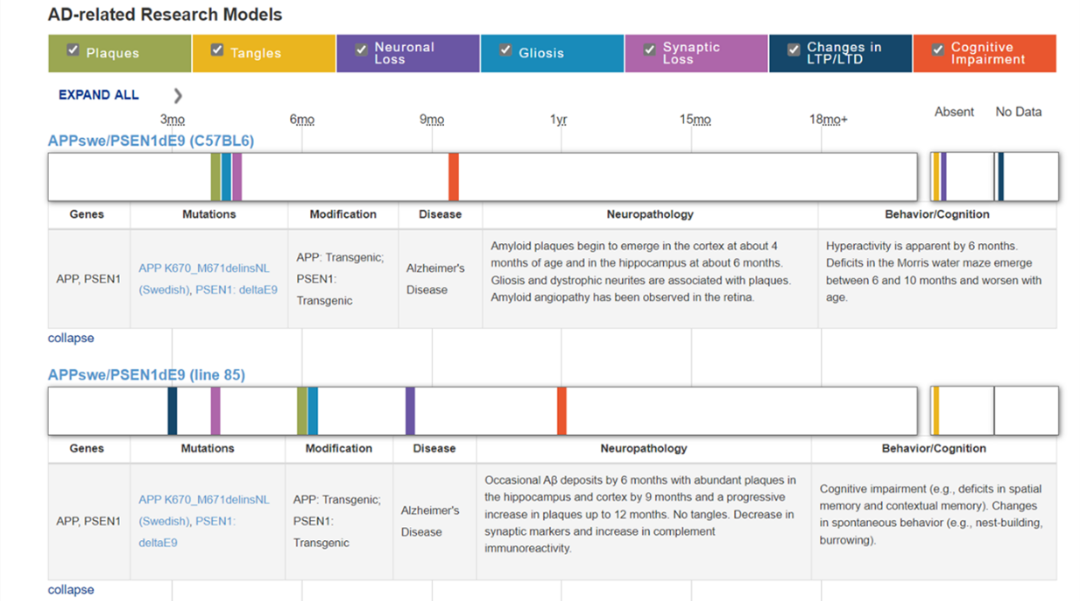
Task: Toggle the Cognitive Impairment checkbox
Action: coord(937,50)
